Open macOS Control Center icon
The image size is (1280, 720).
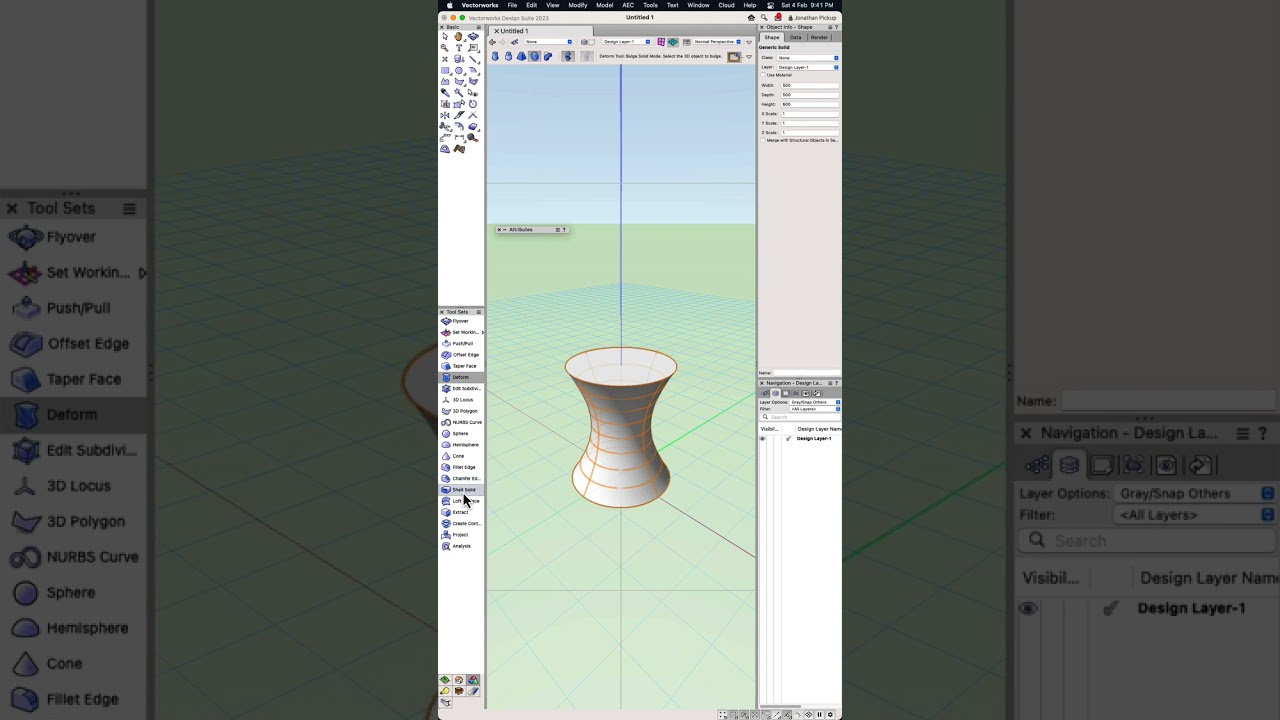[770, 5]
